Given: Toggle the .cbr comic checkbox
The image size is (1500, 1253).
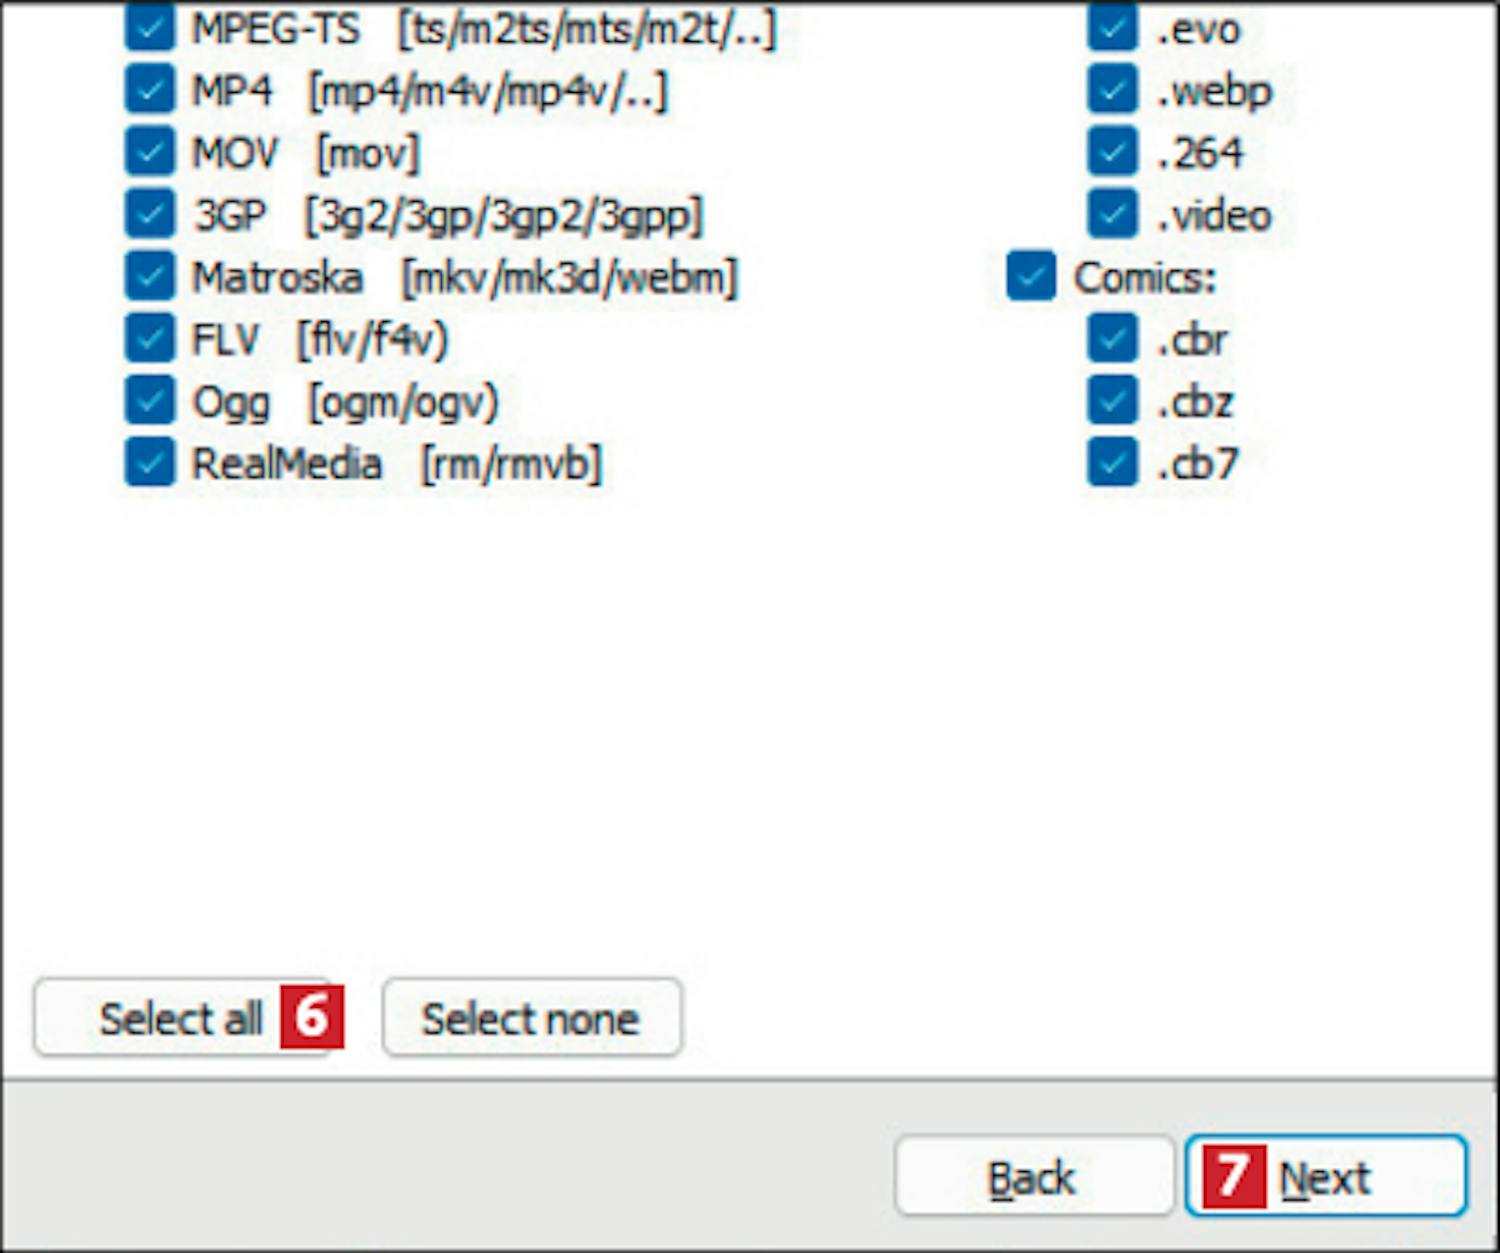Looking at the screenshot, I should pyautogui.click(x=1112, y=338).
